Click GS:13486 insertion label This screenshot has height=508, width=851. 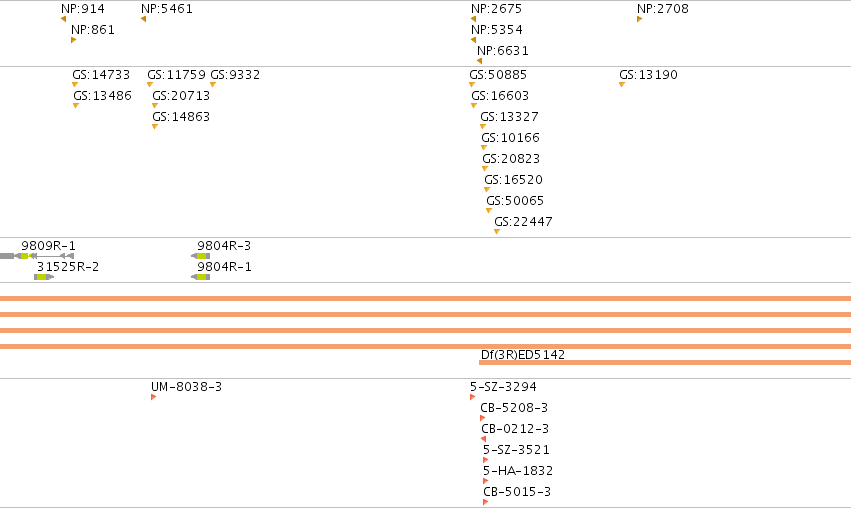[103, 96]
